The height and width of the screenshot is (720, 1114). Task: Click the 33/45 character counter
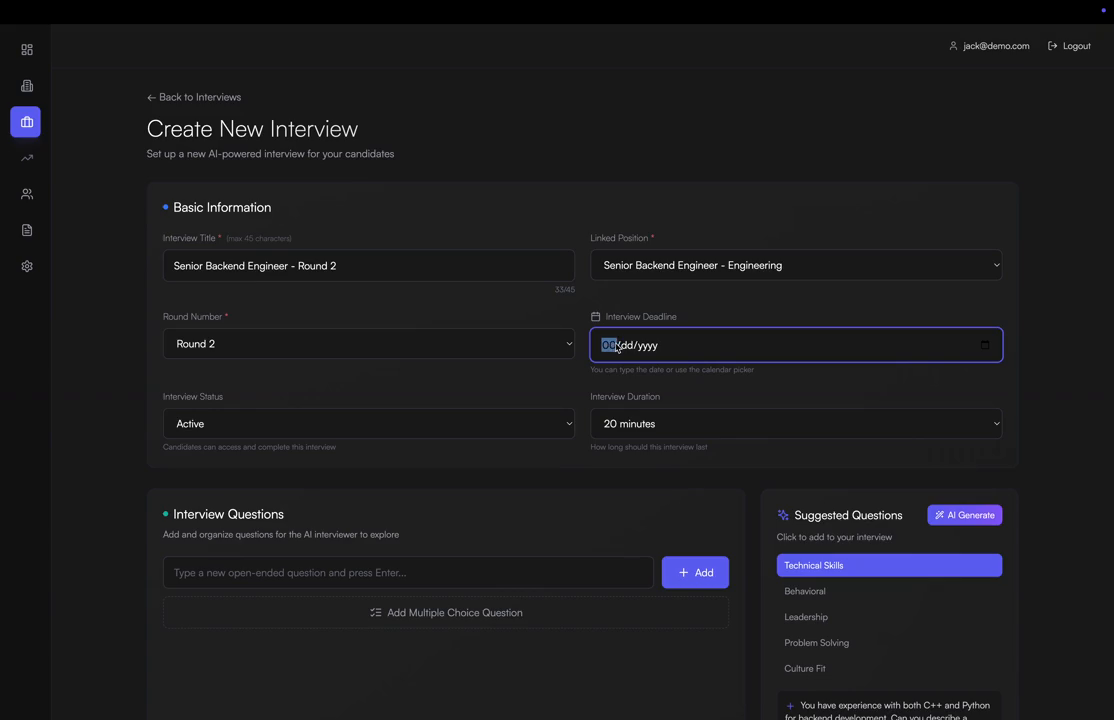(x=565, y=290)
